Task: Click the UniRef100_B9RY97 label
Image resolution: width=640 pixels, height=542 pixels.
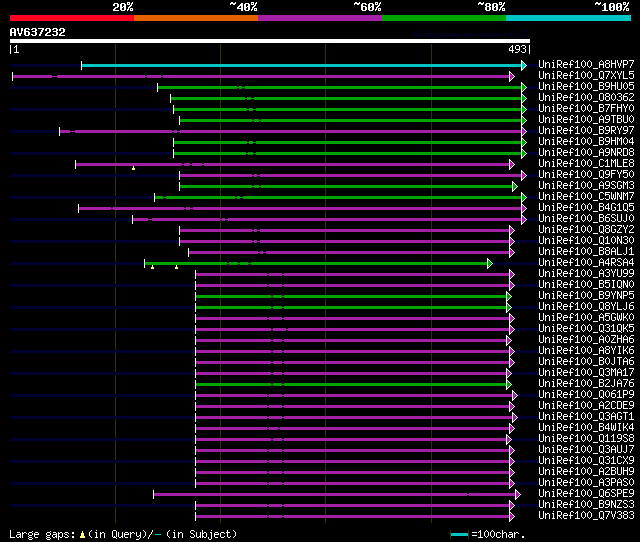Action: pyautogui.click(x=586, y=131)
